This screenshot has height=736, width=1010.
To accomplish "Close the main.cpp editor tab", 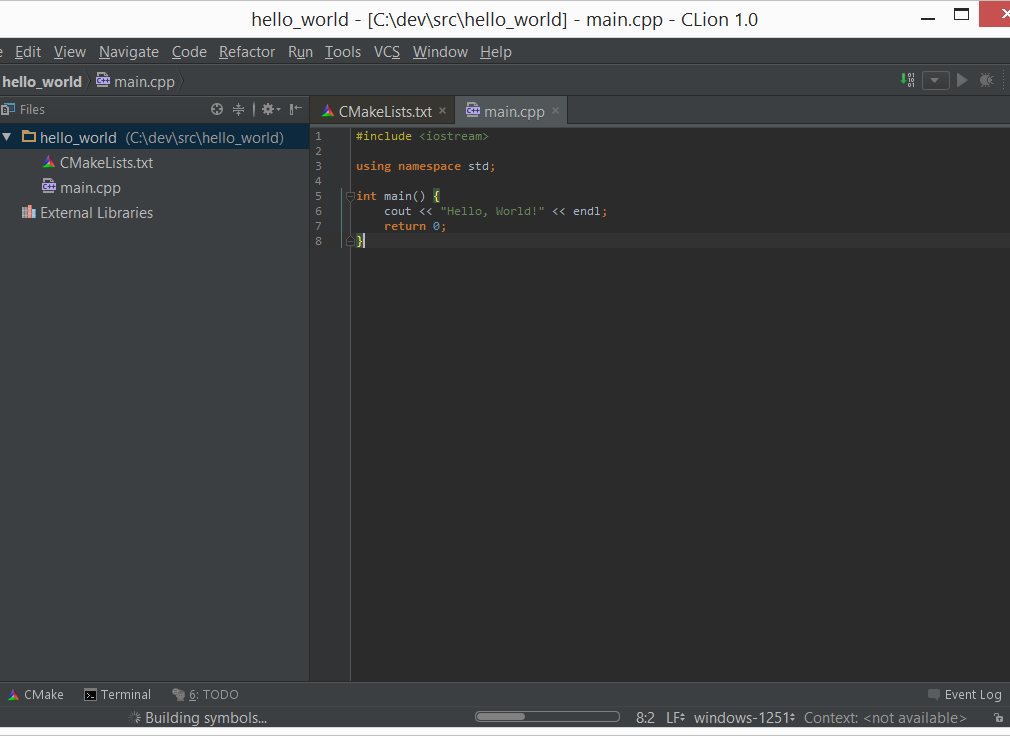I will click(x=555, y=111).
